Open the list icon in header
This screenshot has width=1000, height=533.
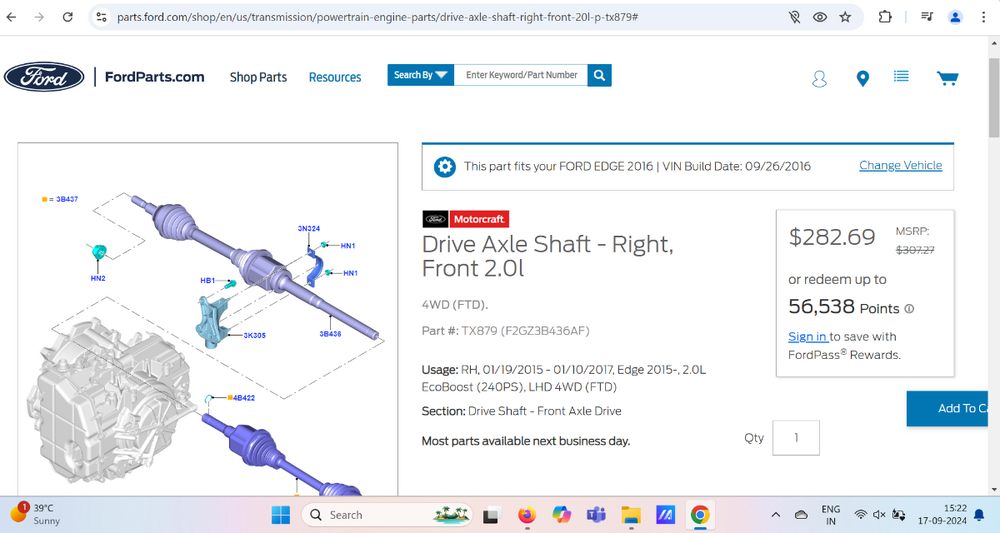tap(901, 77)
